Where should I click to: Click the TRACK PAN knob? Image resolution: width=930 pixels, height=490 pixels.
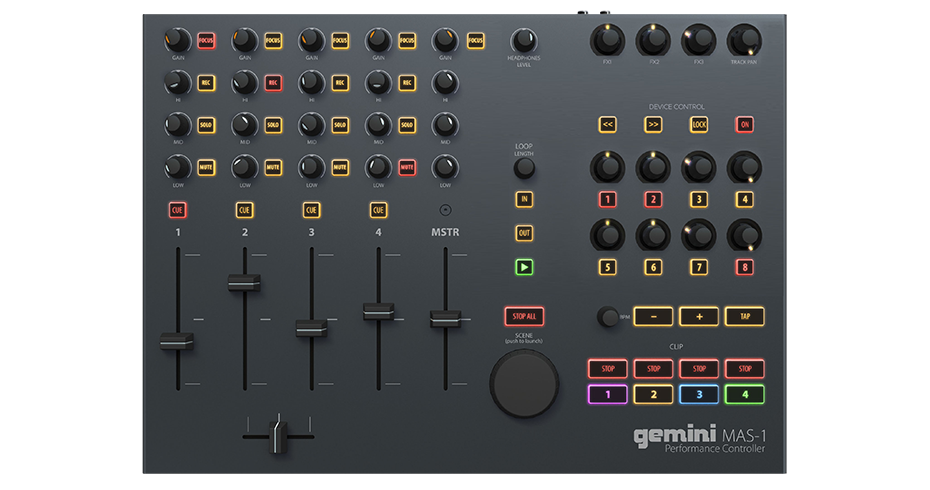click(744, 40)
